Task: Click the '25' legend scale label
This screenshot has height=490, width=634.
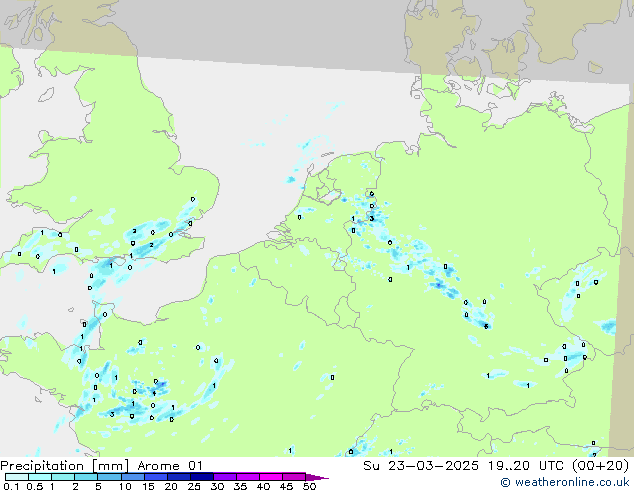Action: click(194, 486)
